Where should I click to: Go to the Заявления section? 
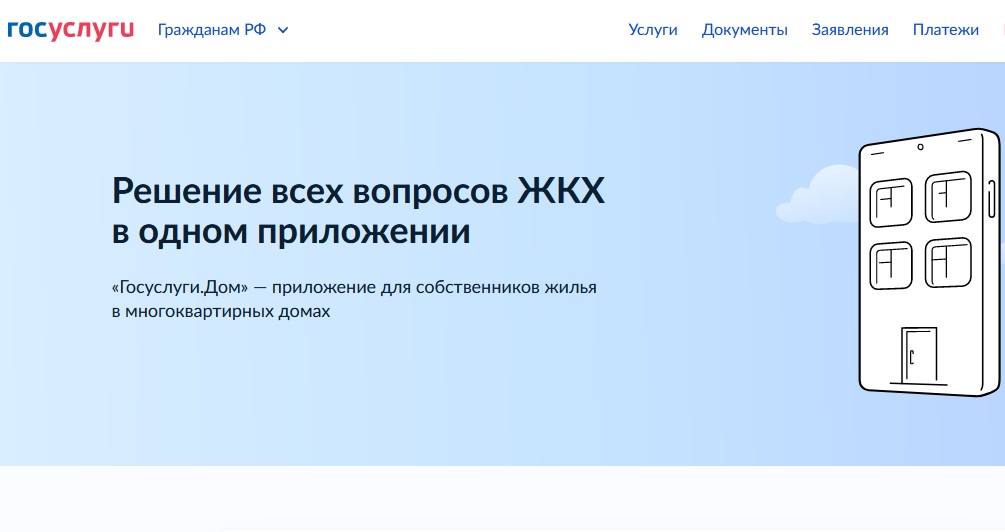(x=850, y=30)
